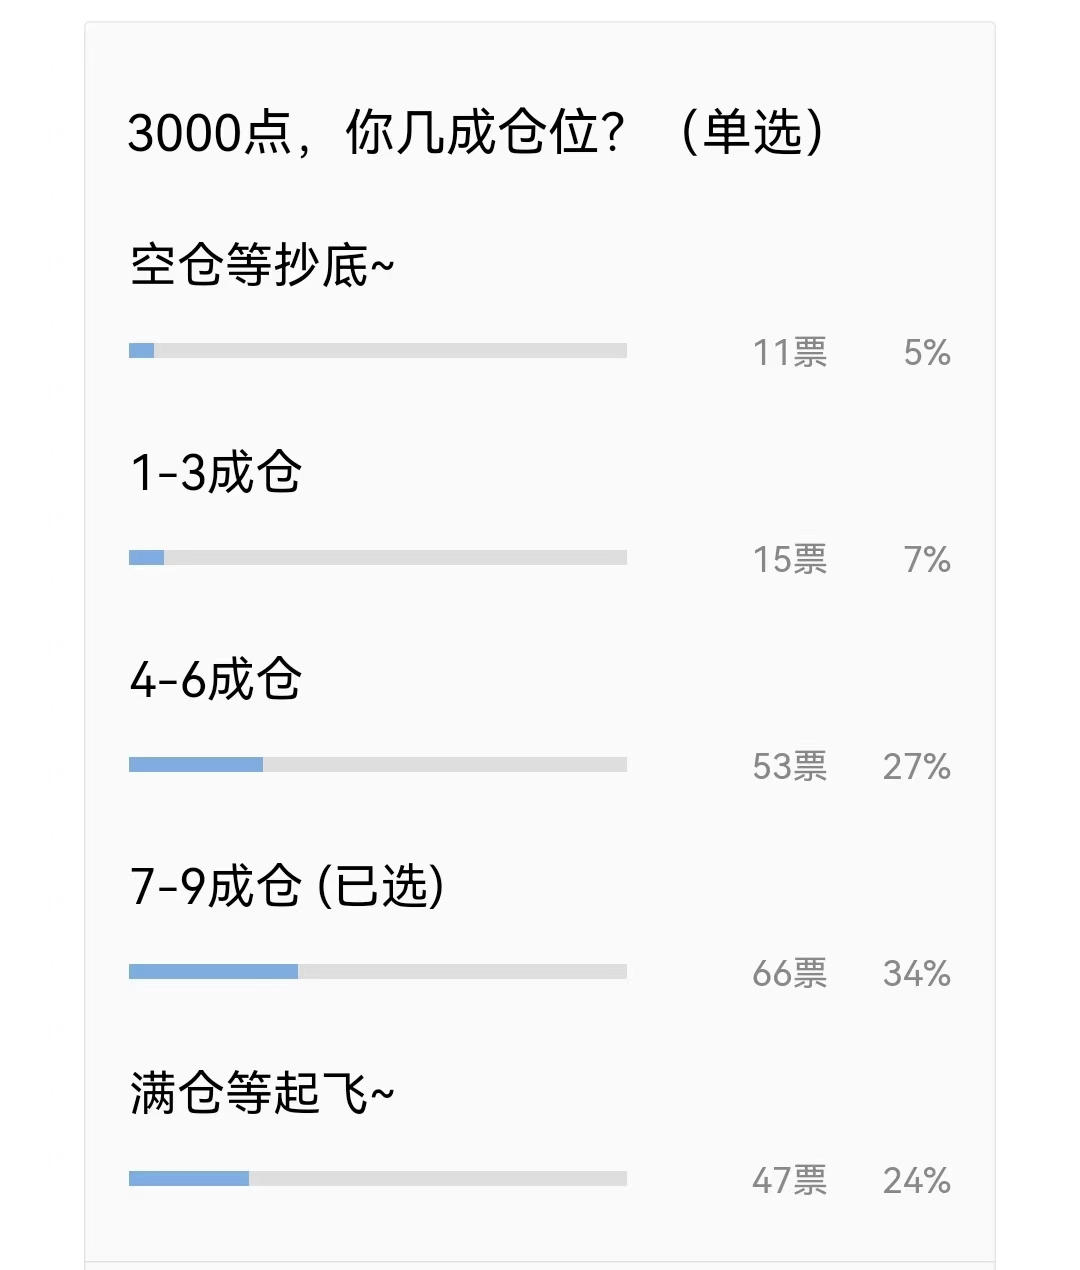Select the 空仓等抄底~ poll option
Screen dimensions: 1080x1270
pyautogui.click(x=262, y=266)
